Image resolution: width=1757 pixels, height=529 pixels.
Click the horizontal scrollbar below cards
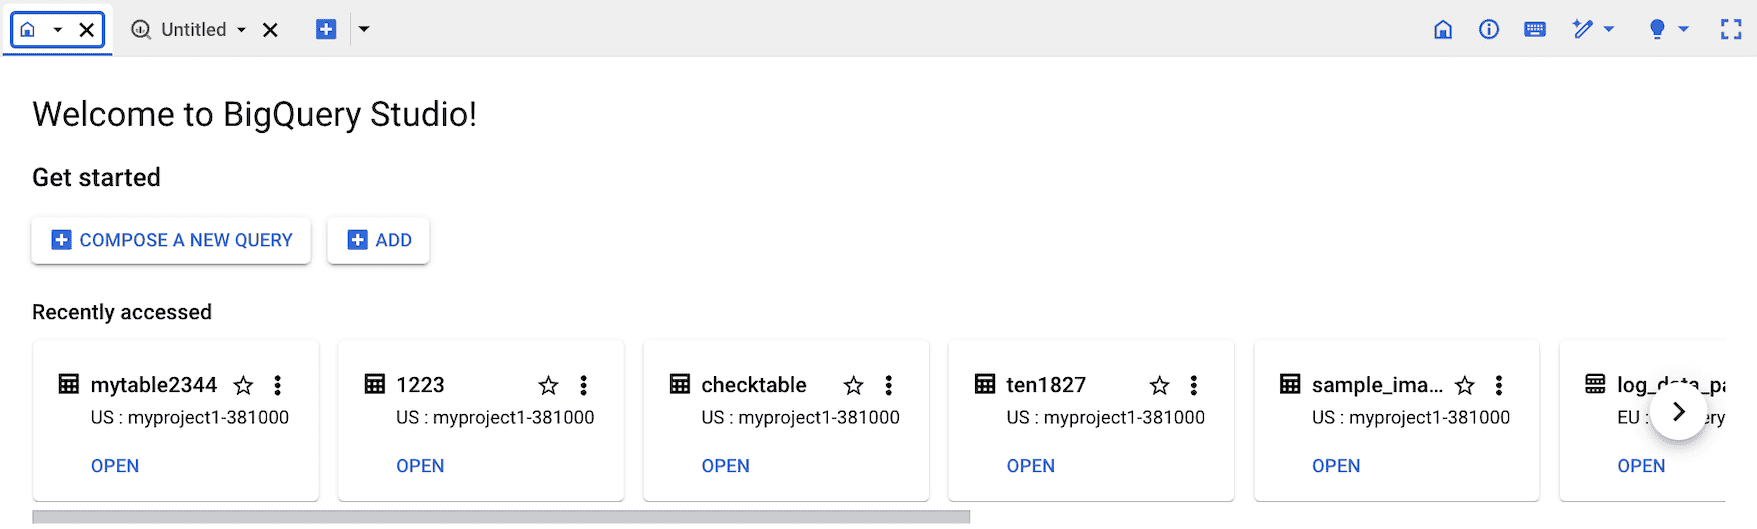(x=501, y=517)
